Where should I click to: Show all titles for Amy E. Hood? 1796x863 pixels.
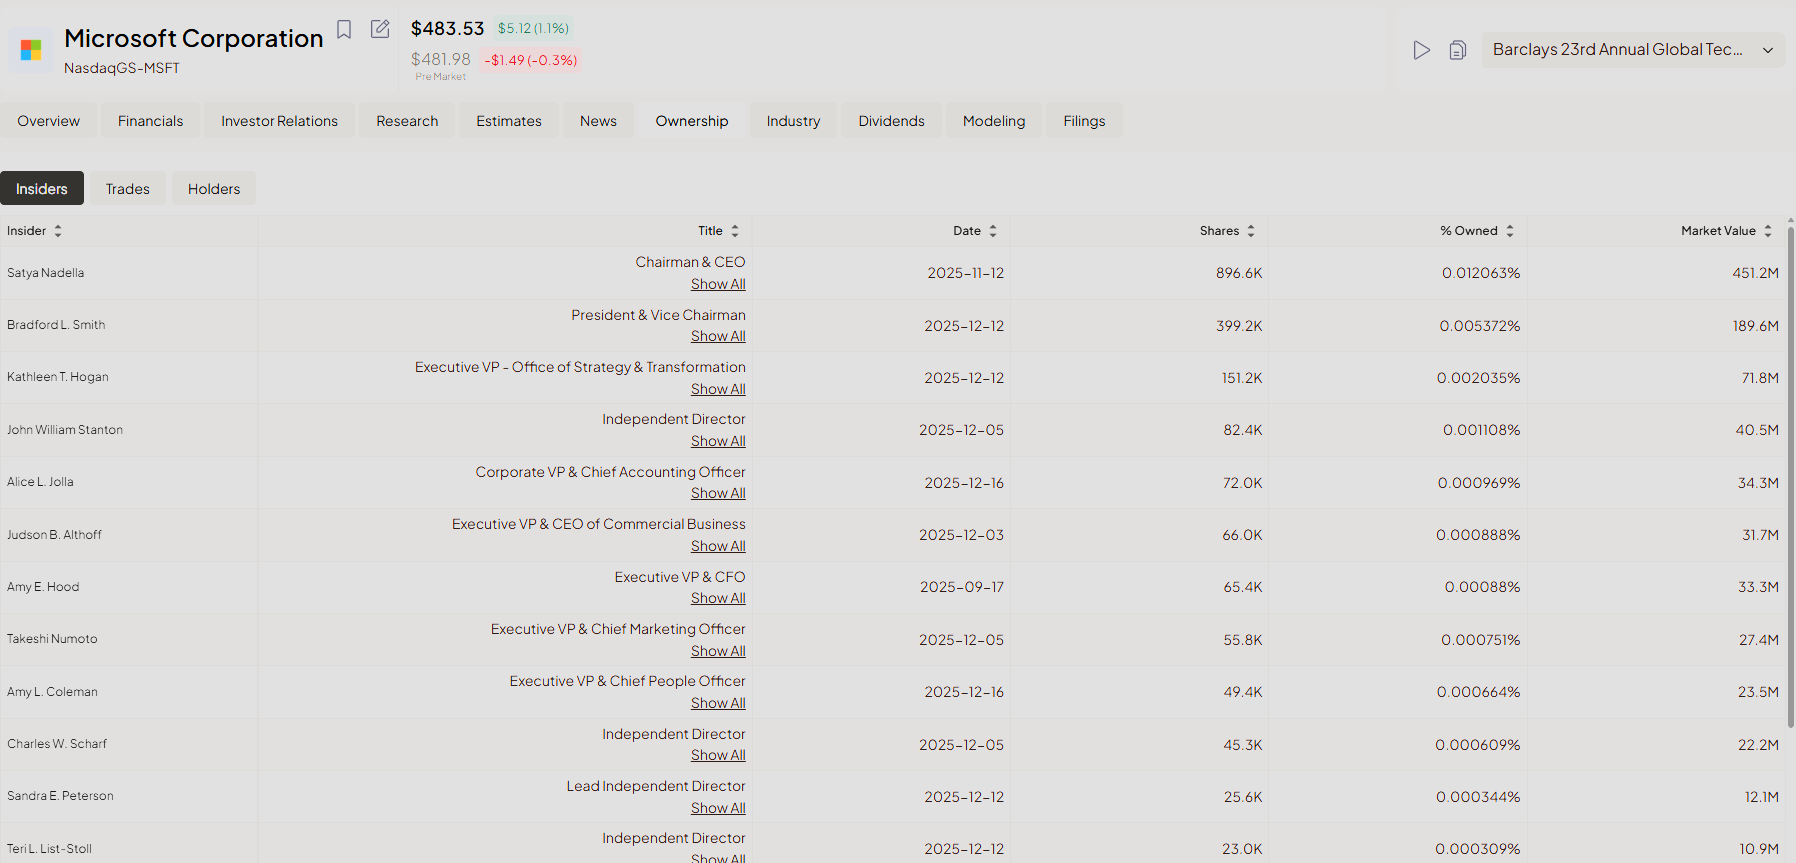718,598
